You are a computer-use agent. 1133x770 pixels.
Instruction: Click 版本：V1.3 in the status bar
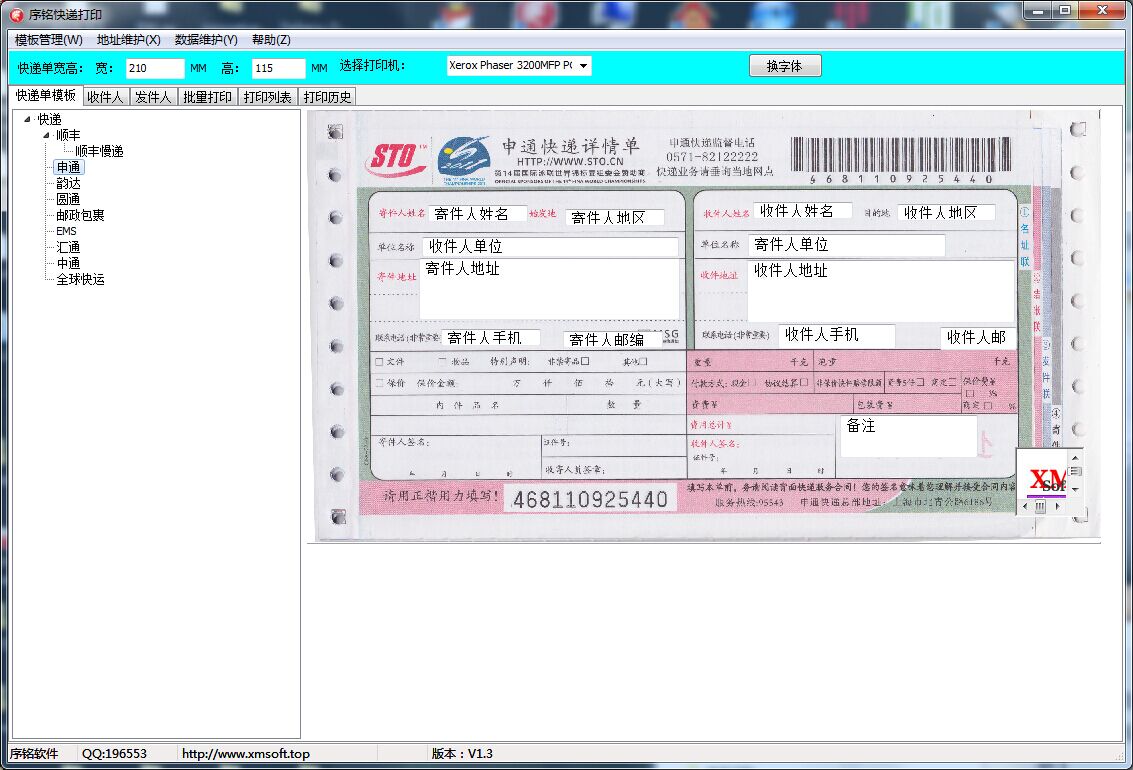[462, 753]
